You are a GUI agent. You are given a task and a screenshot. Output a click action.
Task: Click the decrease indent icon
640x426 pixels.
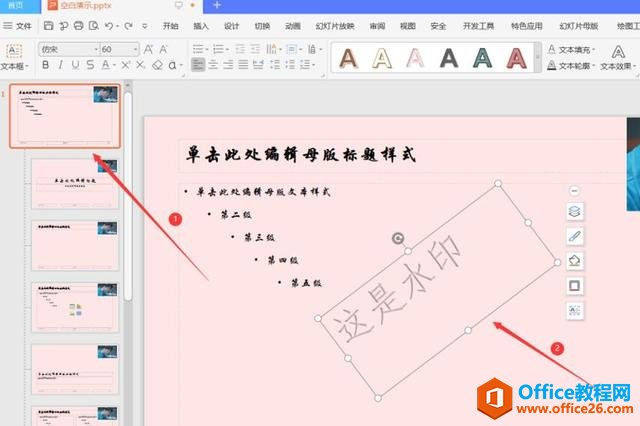(x=240, y=49)
